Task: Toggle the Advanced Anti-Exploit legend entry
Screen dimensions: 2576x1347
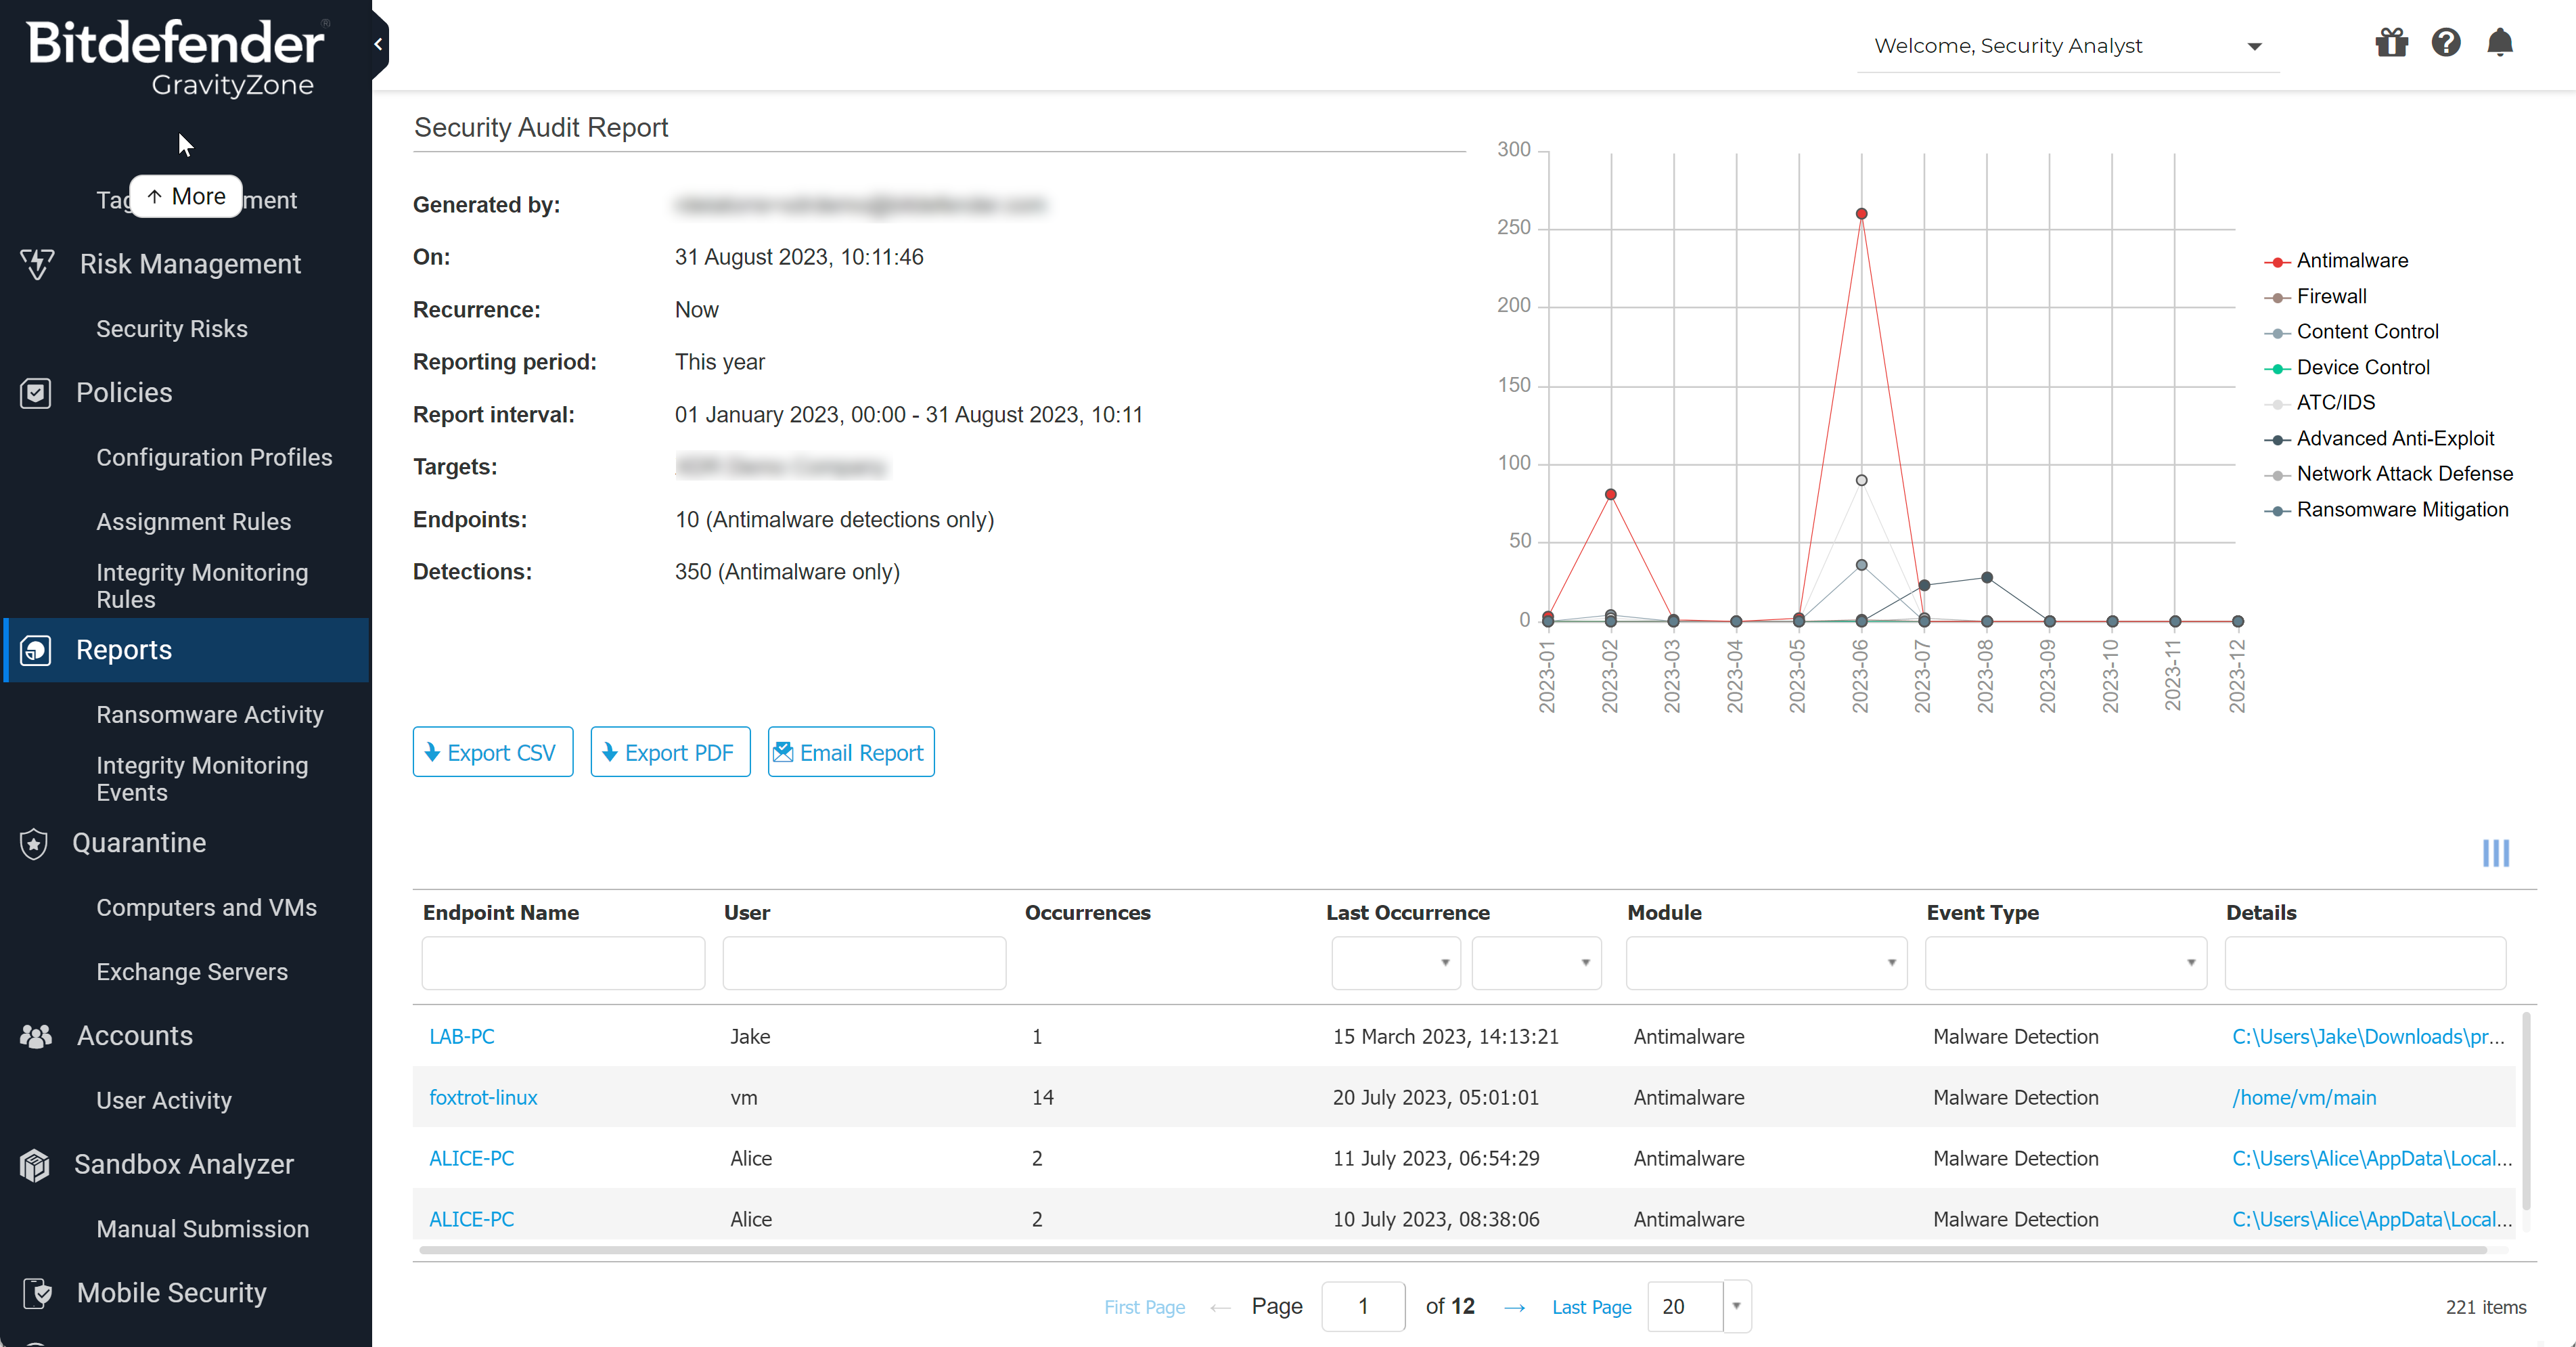Action: click(2379, 439)
